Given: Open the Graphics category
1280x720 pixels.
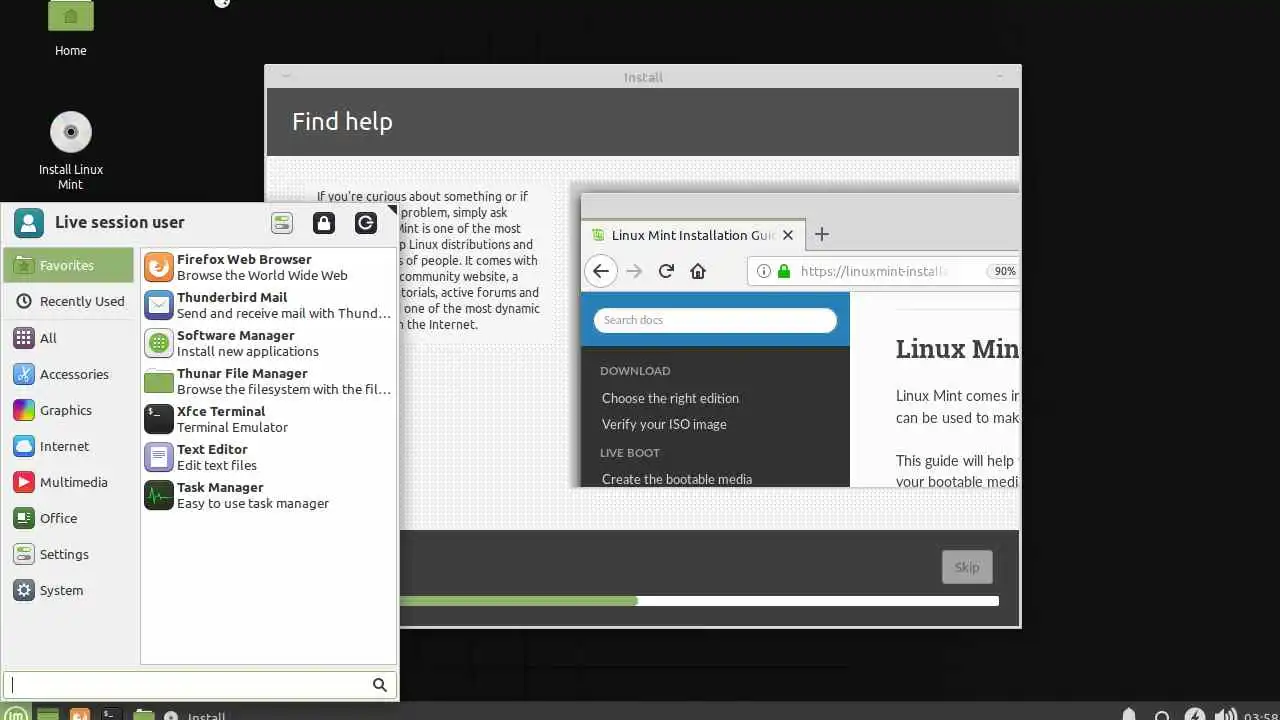Looking at the screenshot, I should point(68,410).
